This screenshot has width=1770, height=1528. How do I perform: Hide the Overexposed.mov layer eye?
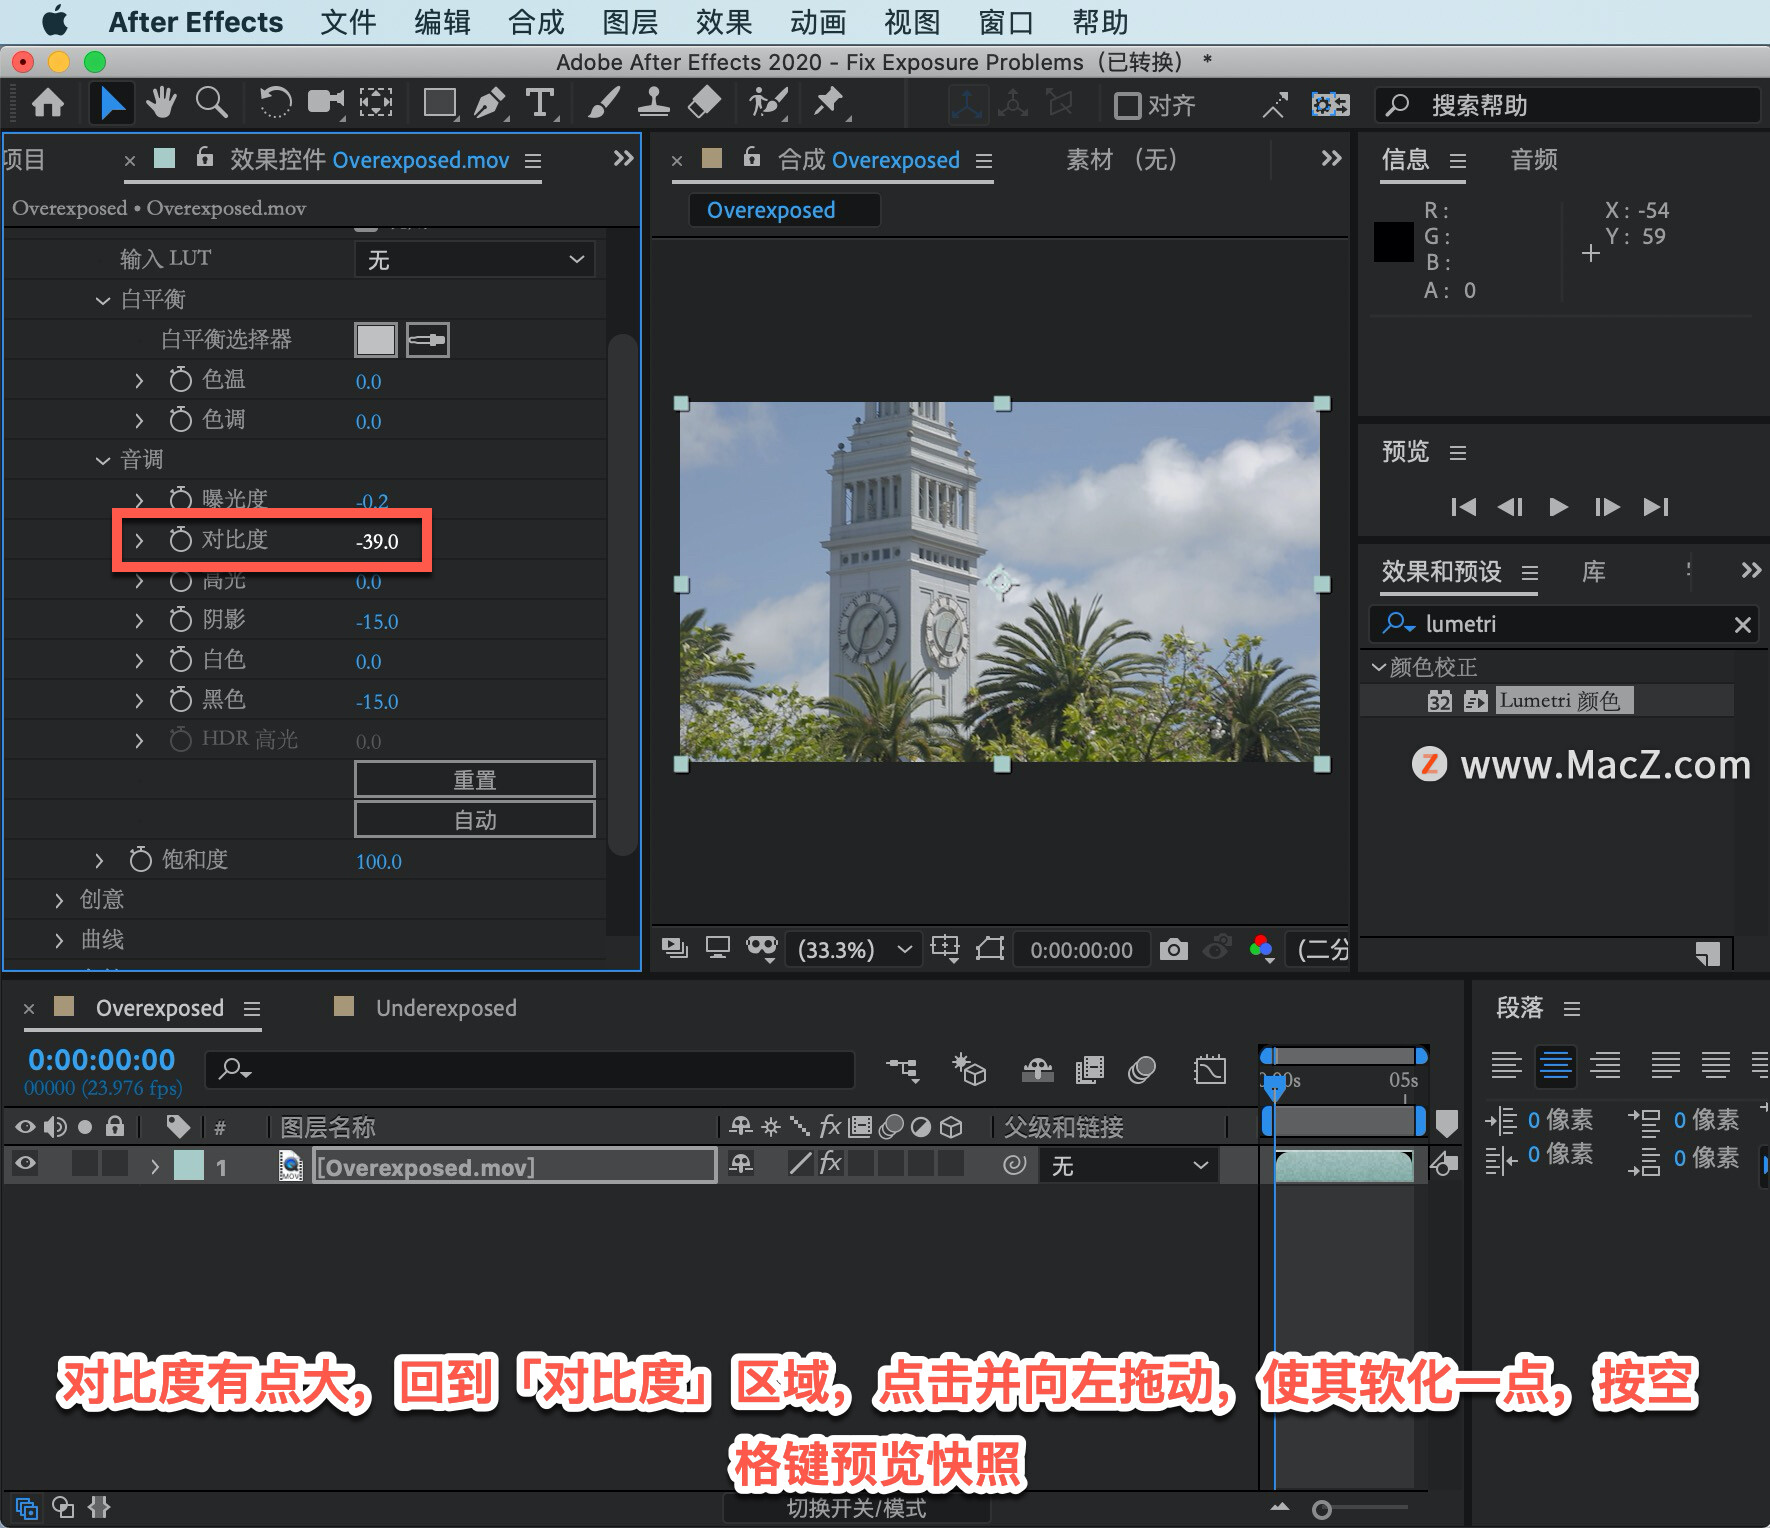(x=25, y=1163)
